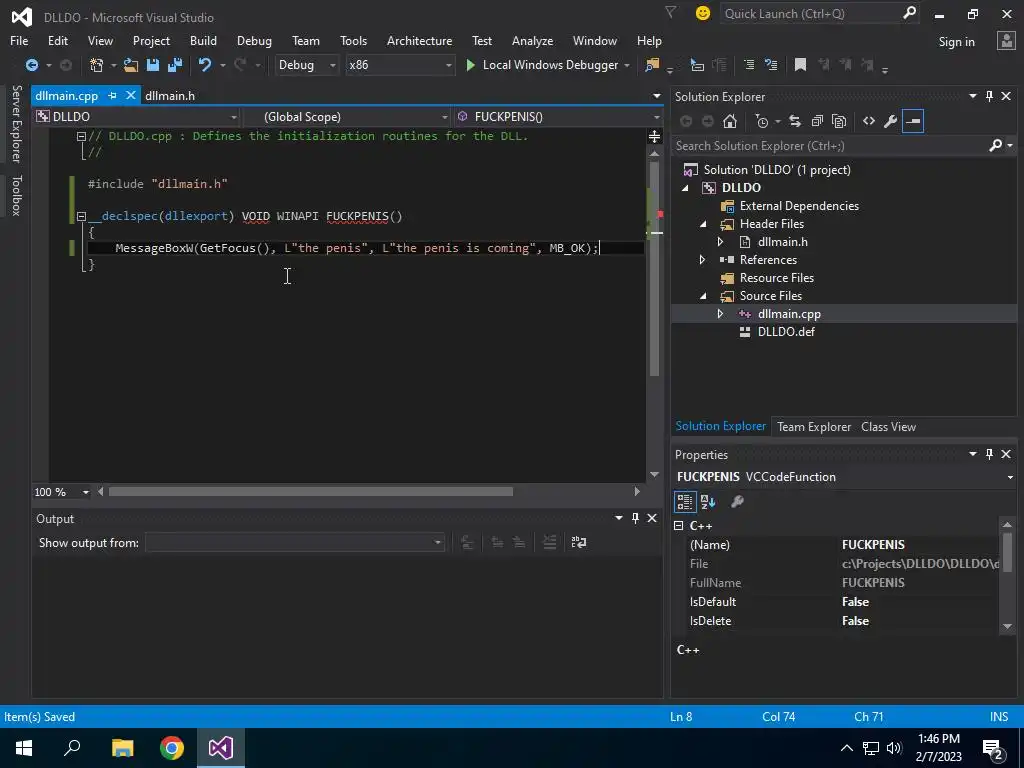Open the Server Explorer side tab
Viewport: 1024px width, 768px height.
tap(16, 123)
